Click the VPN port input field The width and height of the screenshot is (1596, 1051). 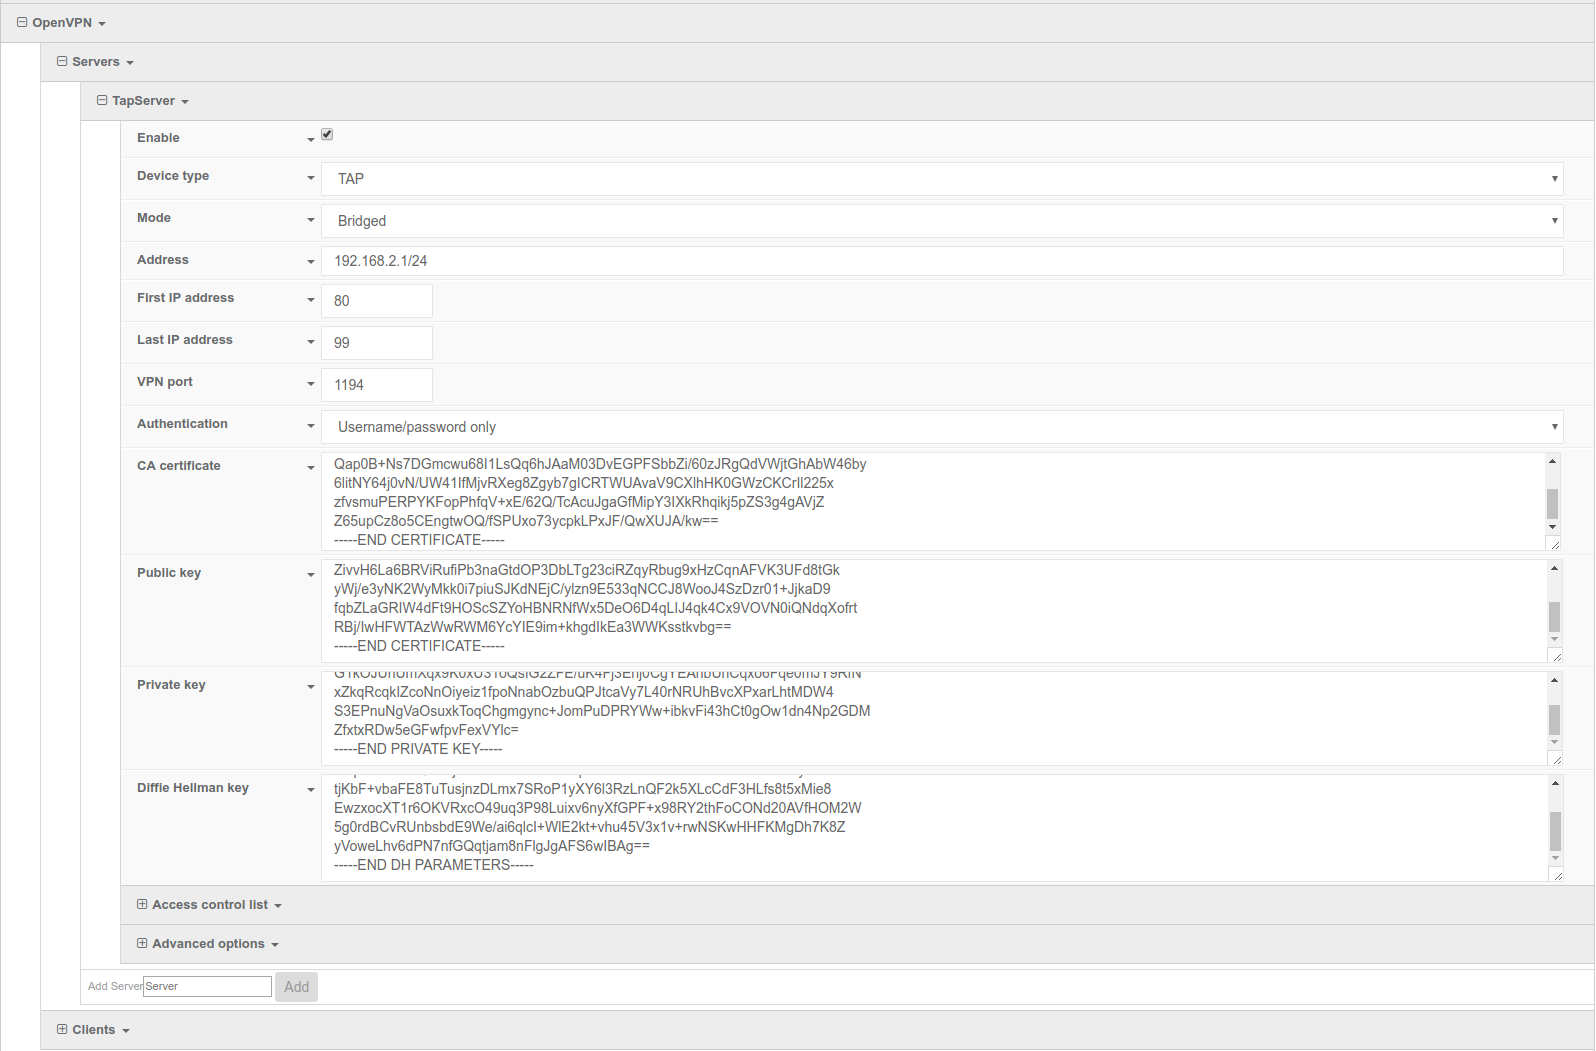pyautogui.click(x=377, y=385)
